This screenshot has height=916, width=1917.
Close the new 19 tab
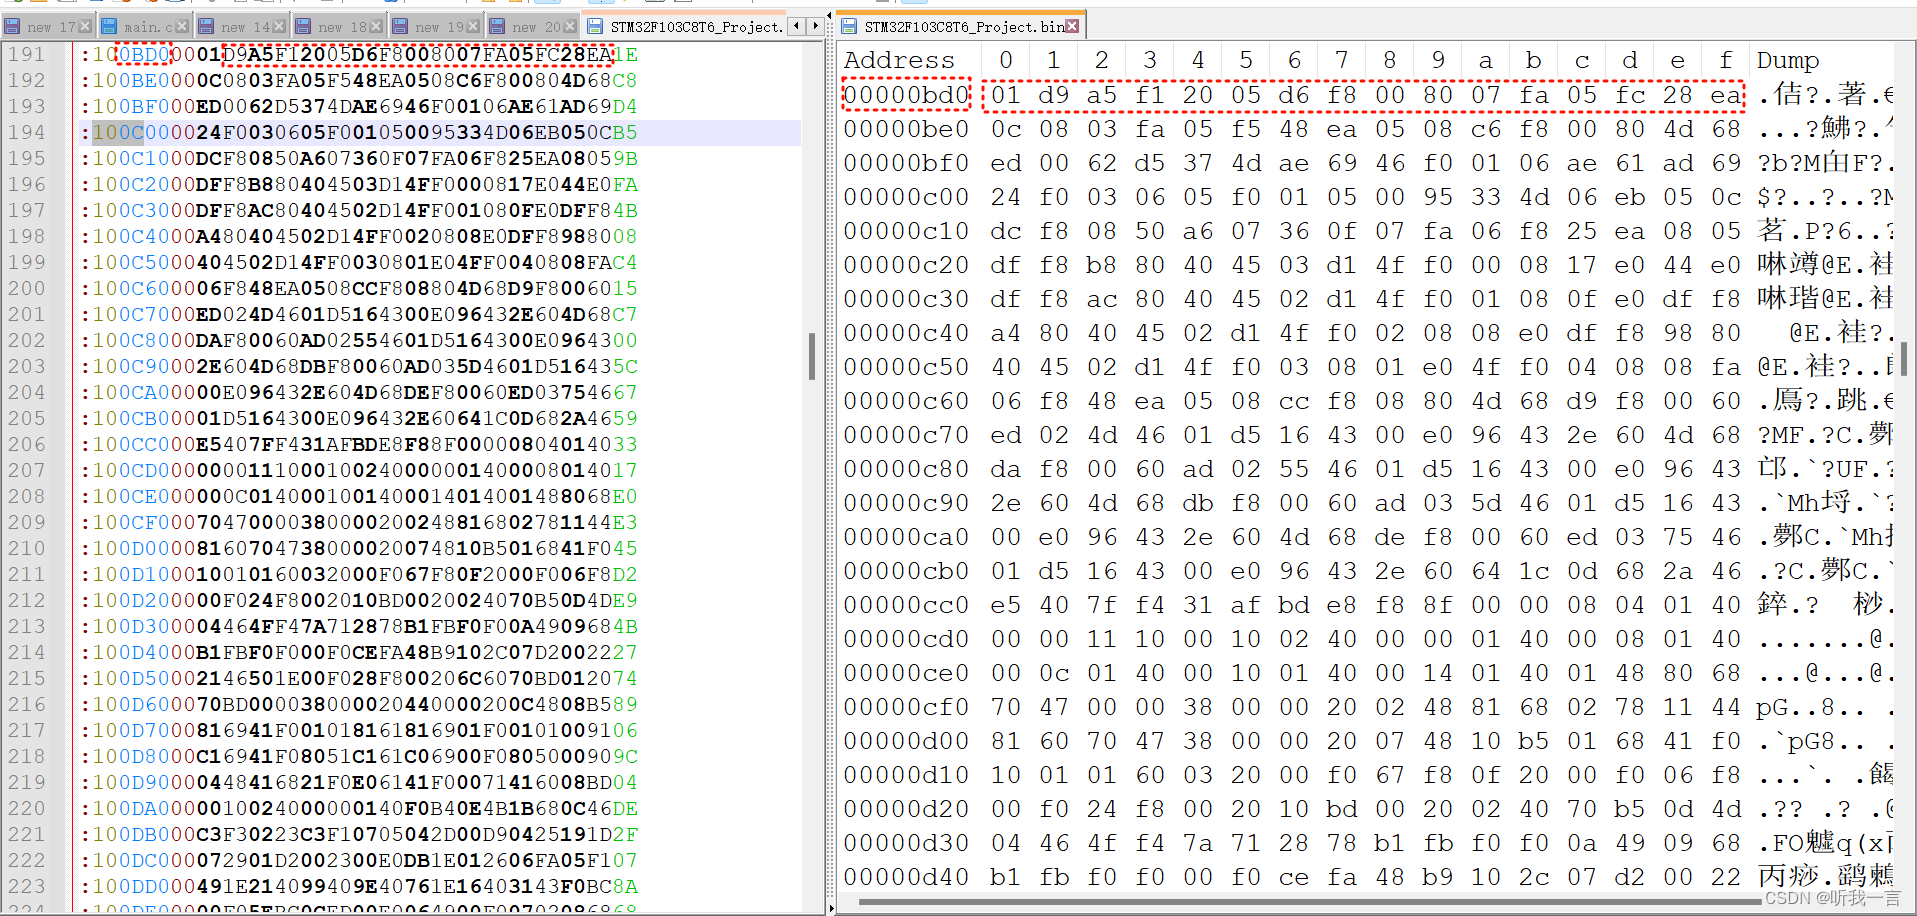[473, 26]
